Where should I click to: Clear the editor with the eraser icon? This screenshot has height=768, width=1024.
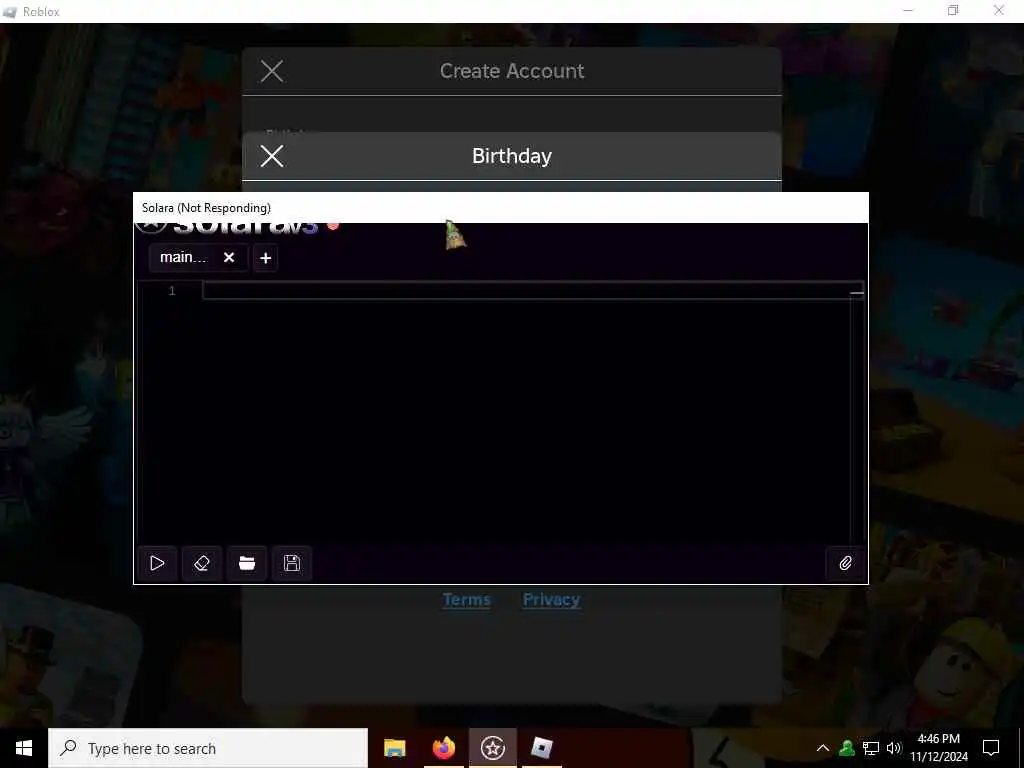[202, 563]
